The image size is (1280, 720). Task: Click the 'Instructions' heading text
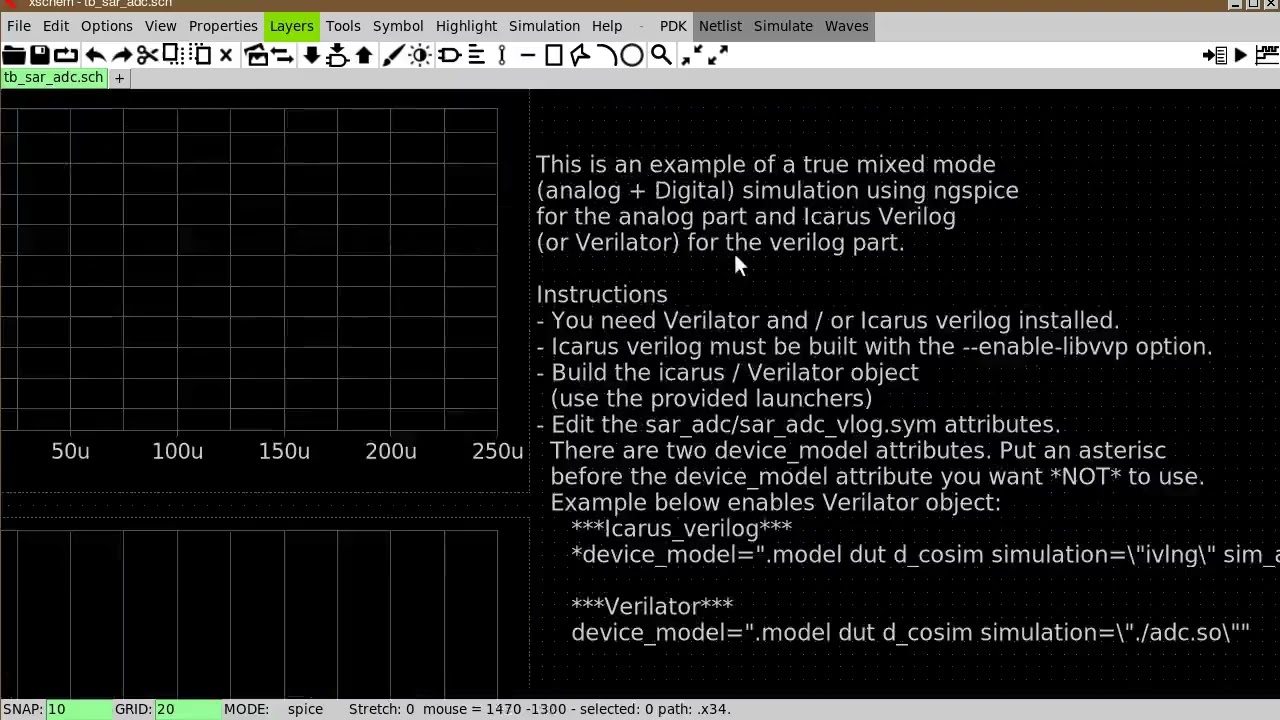click(x=602, y=294)
